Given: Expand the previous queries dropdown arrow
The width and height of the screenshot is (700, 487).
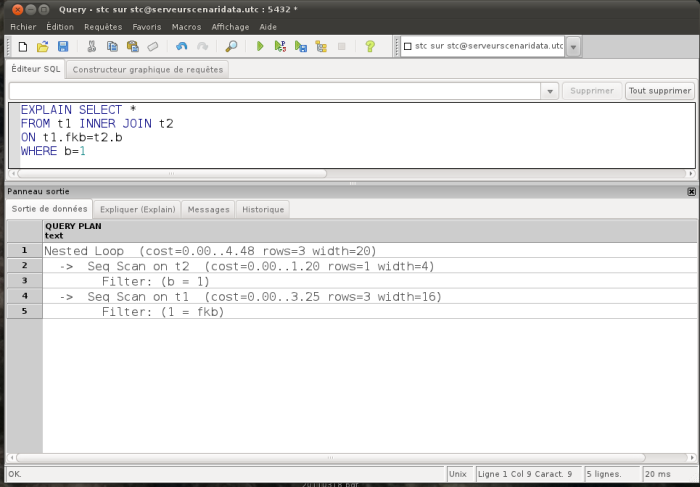Looking at the screenshot, I should click(550, 91).
